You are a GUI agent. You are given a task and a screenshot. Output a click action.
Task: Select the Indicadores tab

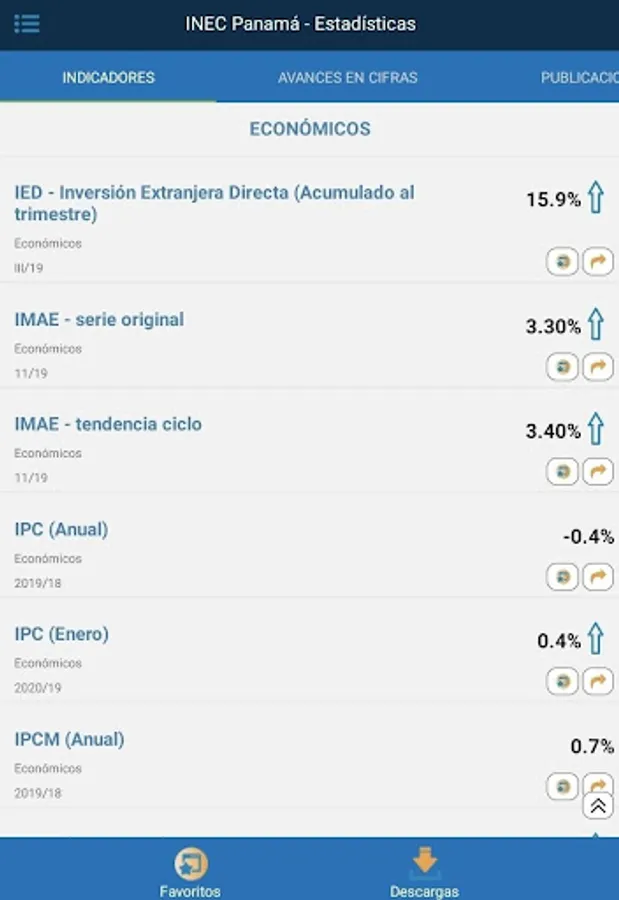tap(108, 77)
